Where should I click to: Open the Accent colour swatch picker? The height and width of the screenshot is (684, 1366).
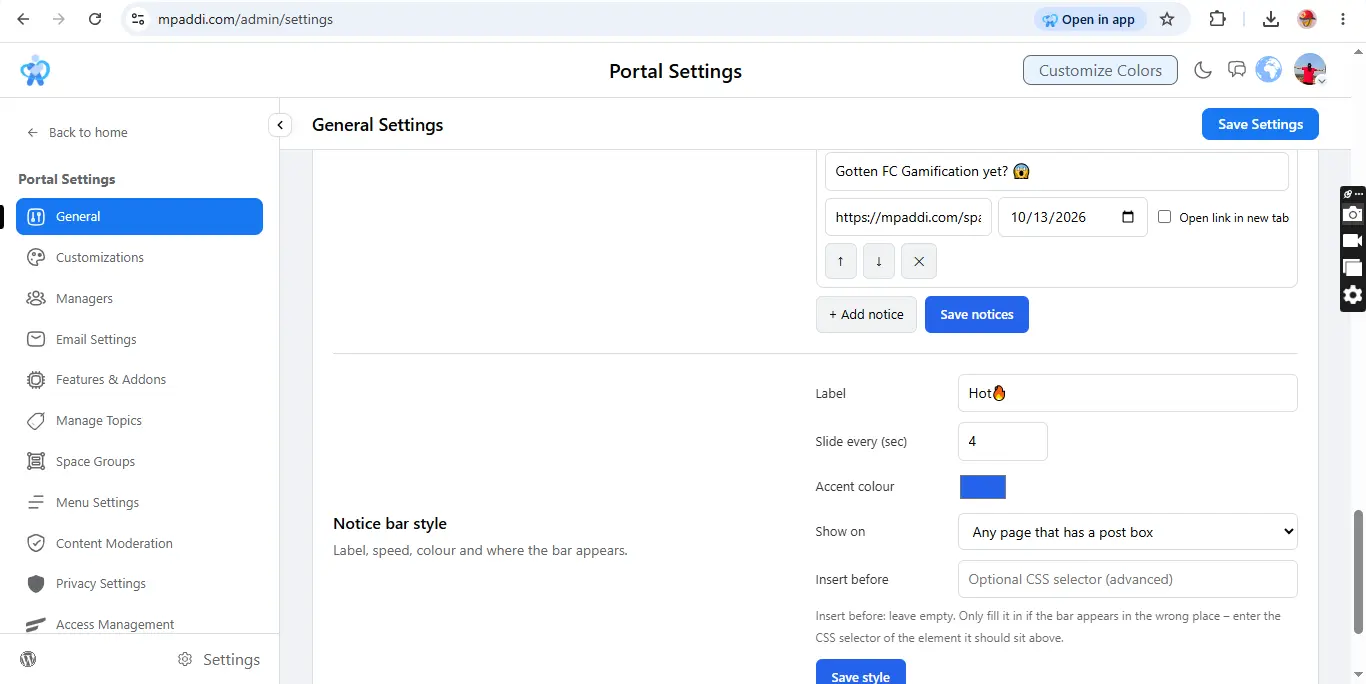983,487
